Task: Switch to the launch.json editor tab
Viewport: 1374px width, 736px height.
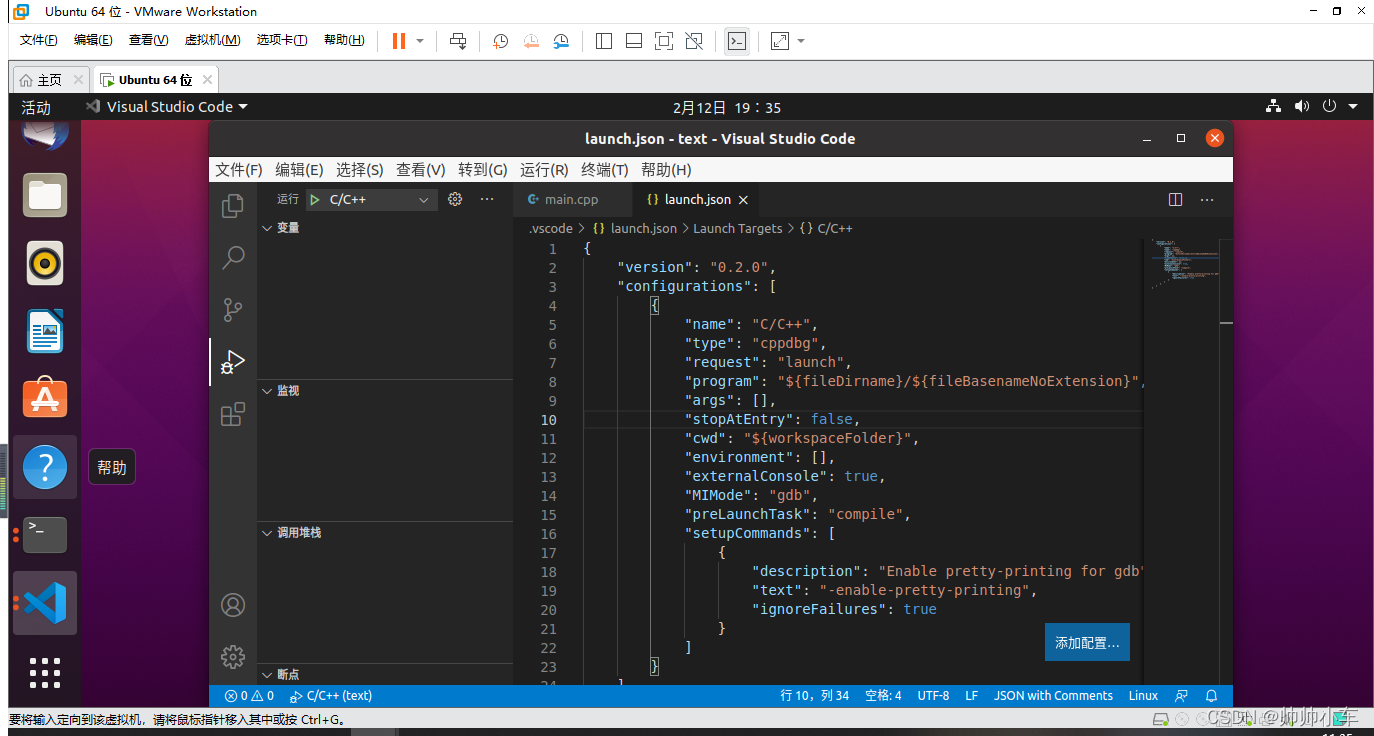Action: point(696,199)
